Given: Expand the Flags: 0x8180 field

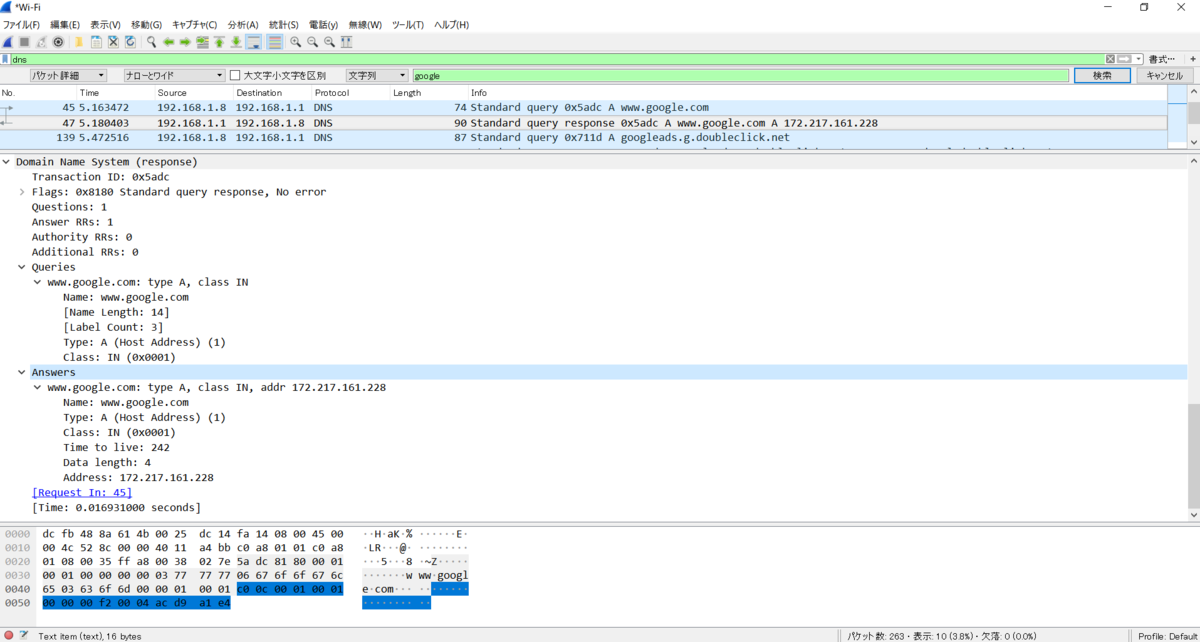Looking at the screenshot, I should [x=22, y=192].
